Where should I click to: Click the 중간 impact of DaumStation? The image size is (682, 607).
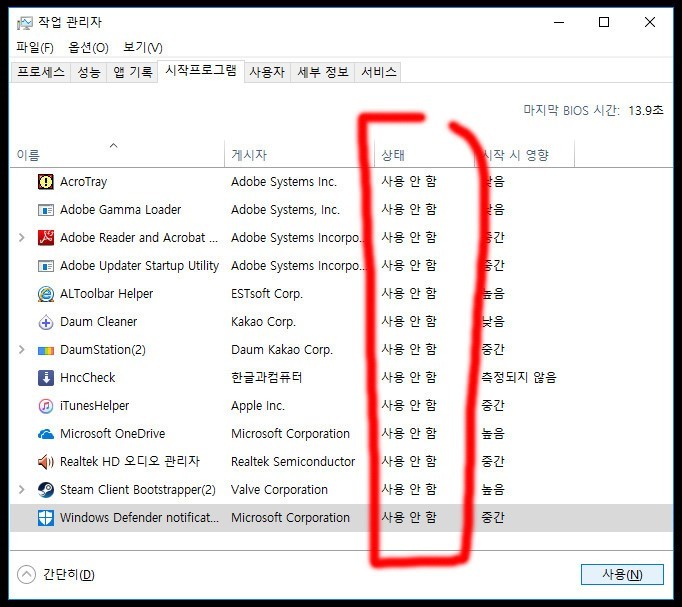(x=493, y=350)
